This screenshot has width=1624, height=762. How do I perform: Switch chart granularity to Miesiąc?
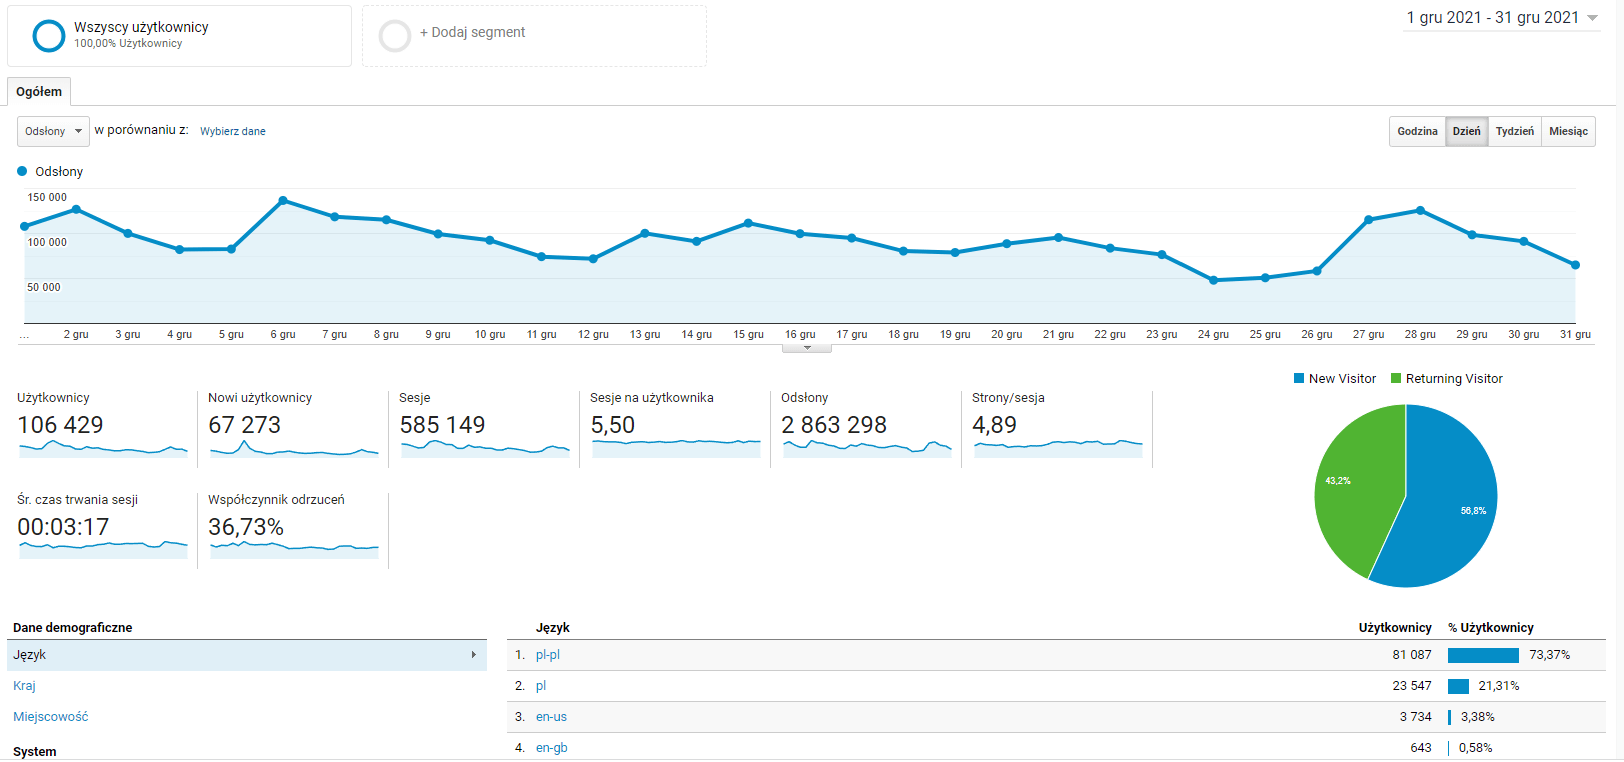click(x=1568, y=131)
